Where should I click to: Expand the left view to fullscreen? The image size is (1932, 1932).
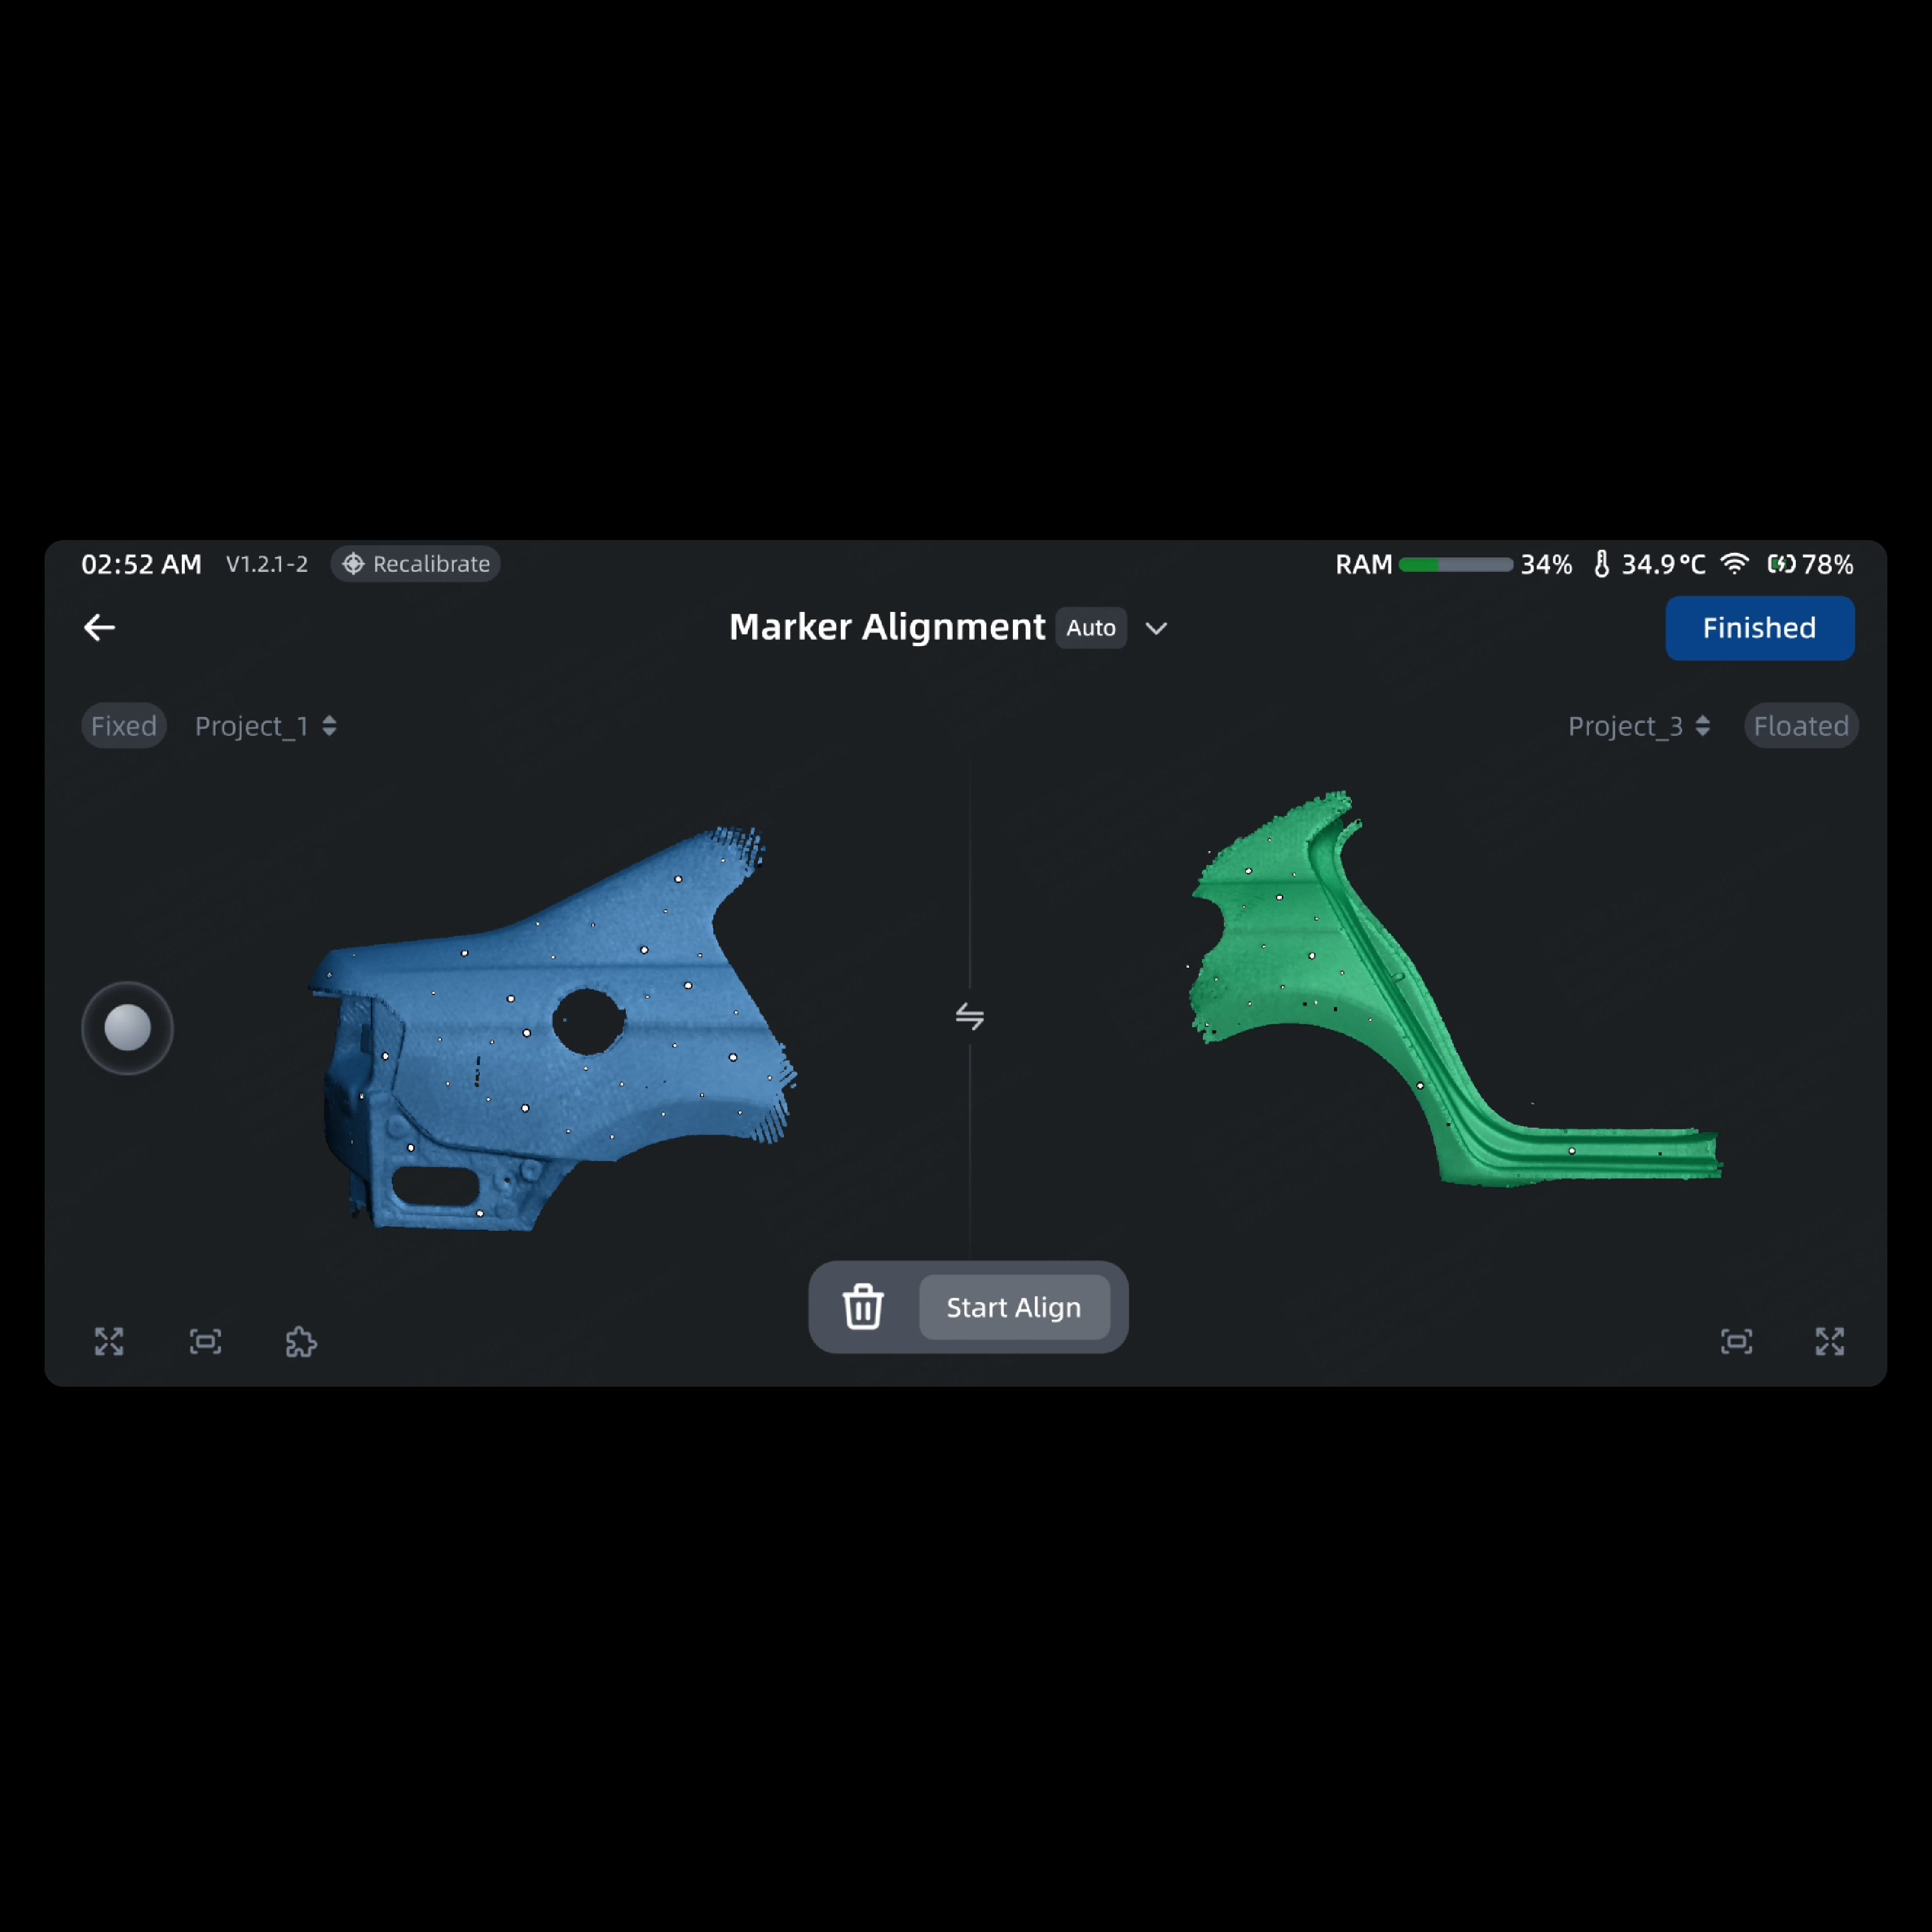pyautogui.click(x=109, y=1341)
